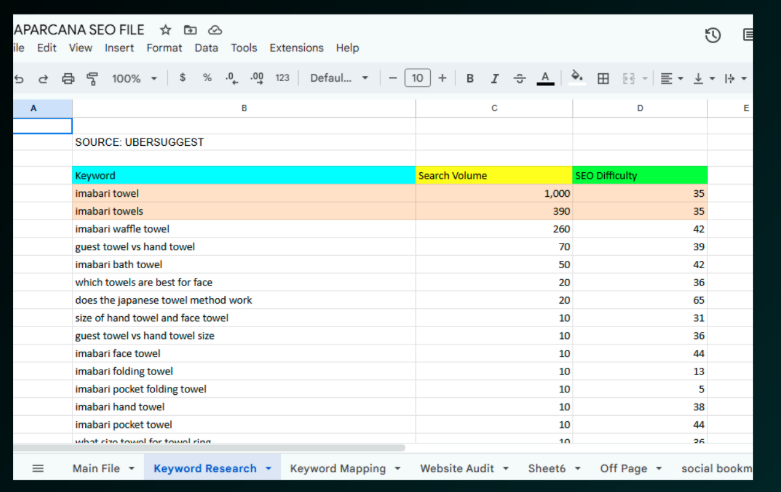
Task: Expand merge cells options arrow
Action: (645, 79)
